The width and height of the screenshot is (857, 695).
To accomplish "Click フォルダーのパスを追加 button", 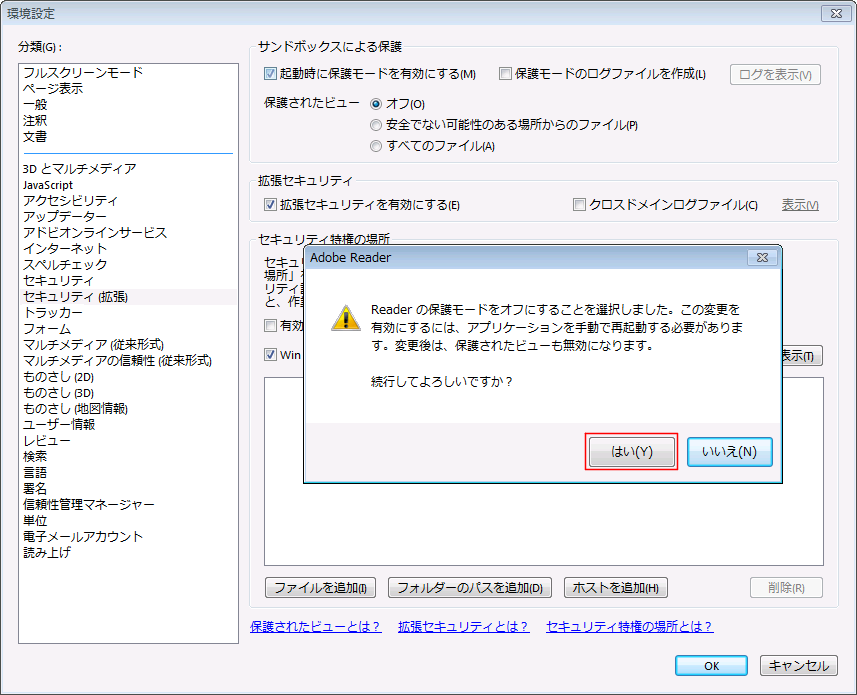I will coord(469,588).
